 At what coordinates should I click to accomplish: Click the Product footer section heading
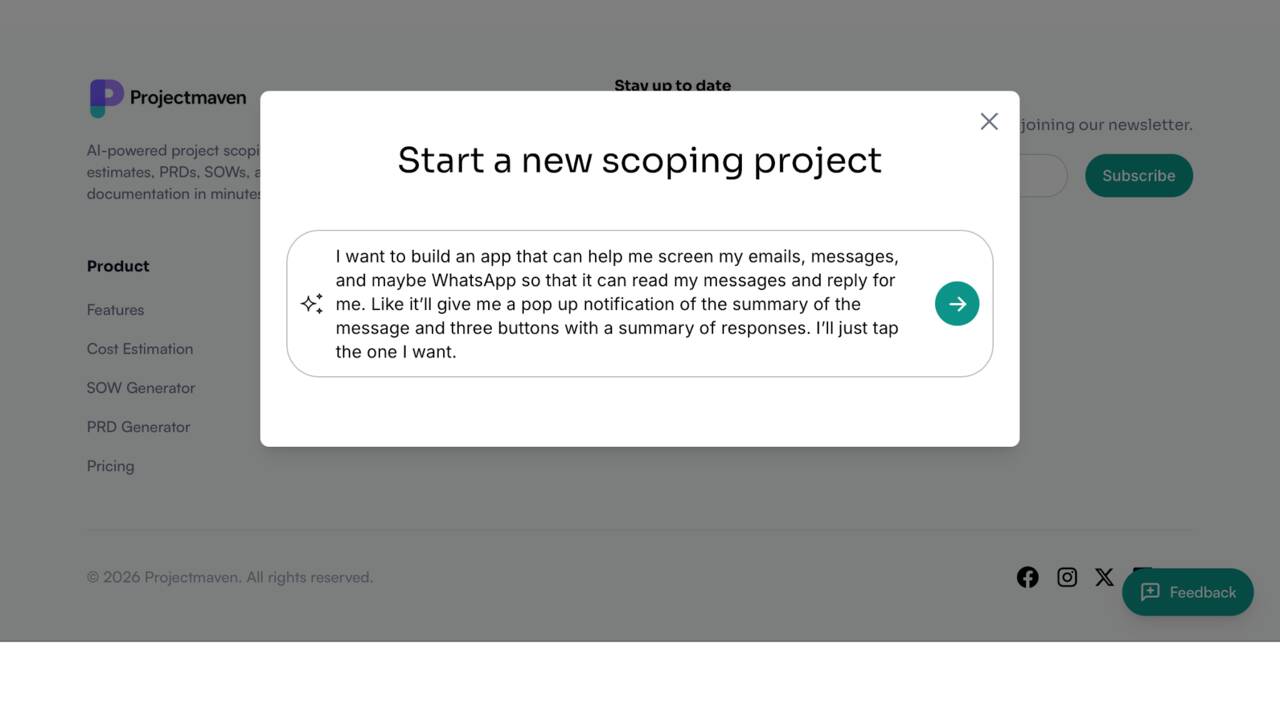118,266
